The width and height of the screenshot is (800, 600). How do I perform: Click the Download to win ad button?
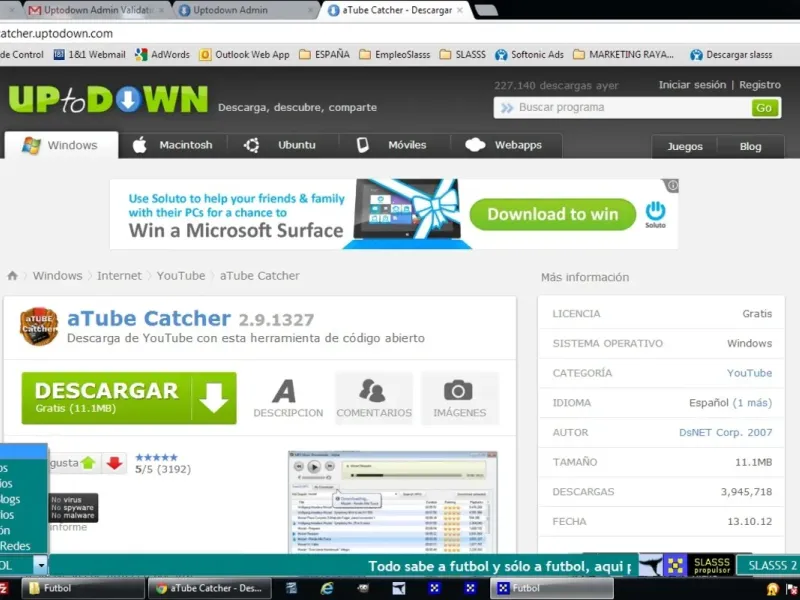[553, 214]
